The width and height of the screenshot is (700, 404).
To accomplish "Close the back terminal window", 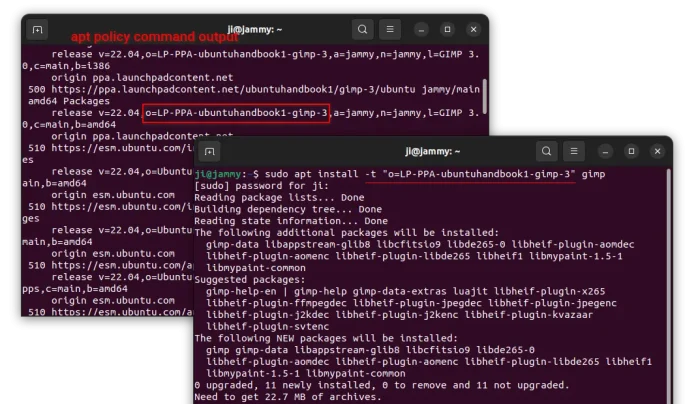I will pos(474,30).
